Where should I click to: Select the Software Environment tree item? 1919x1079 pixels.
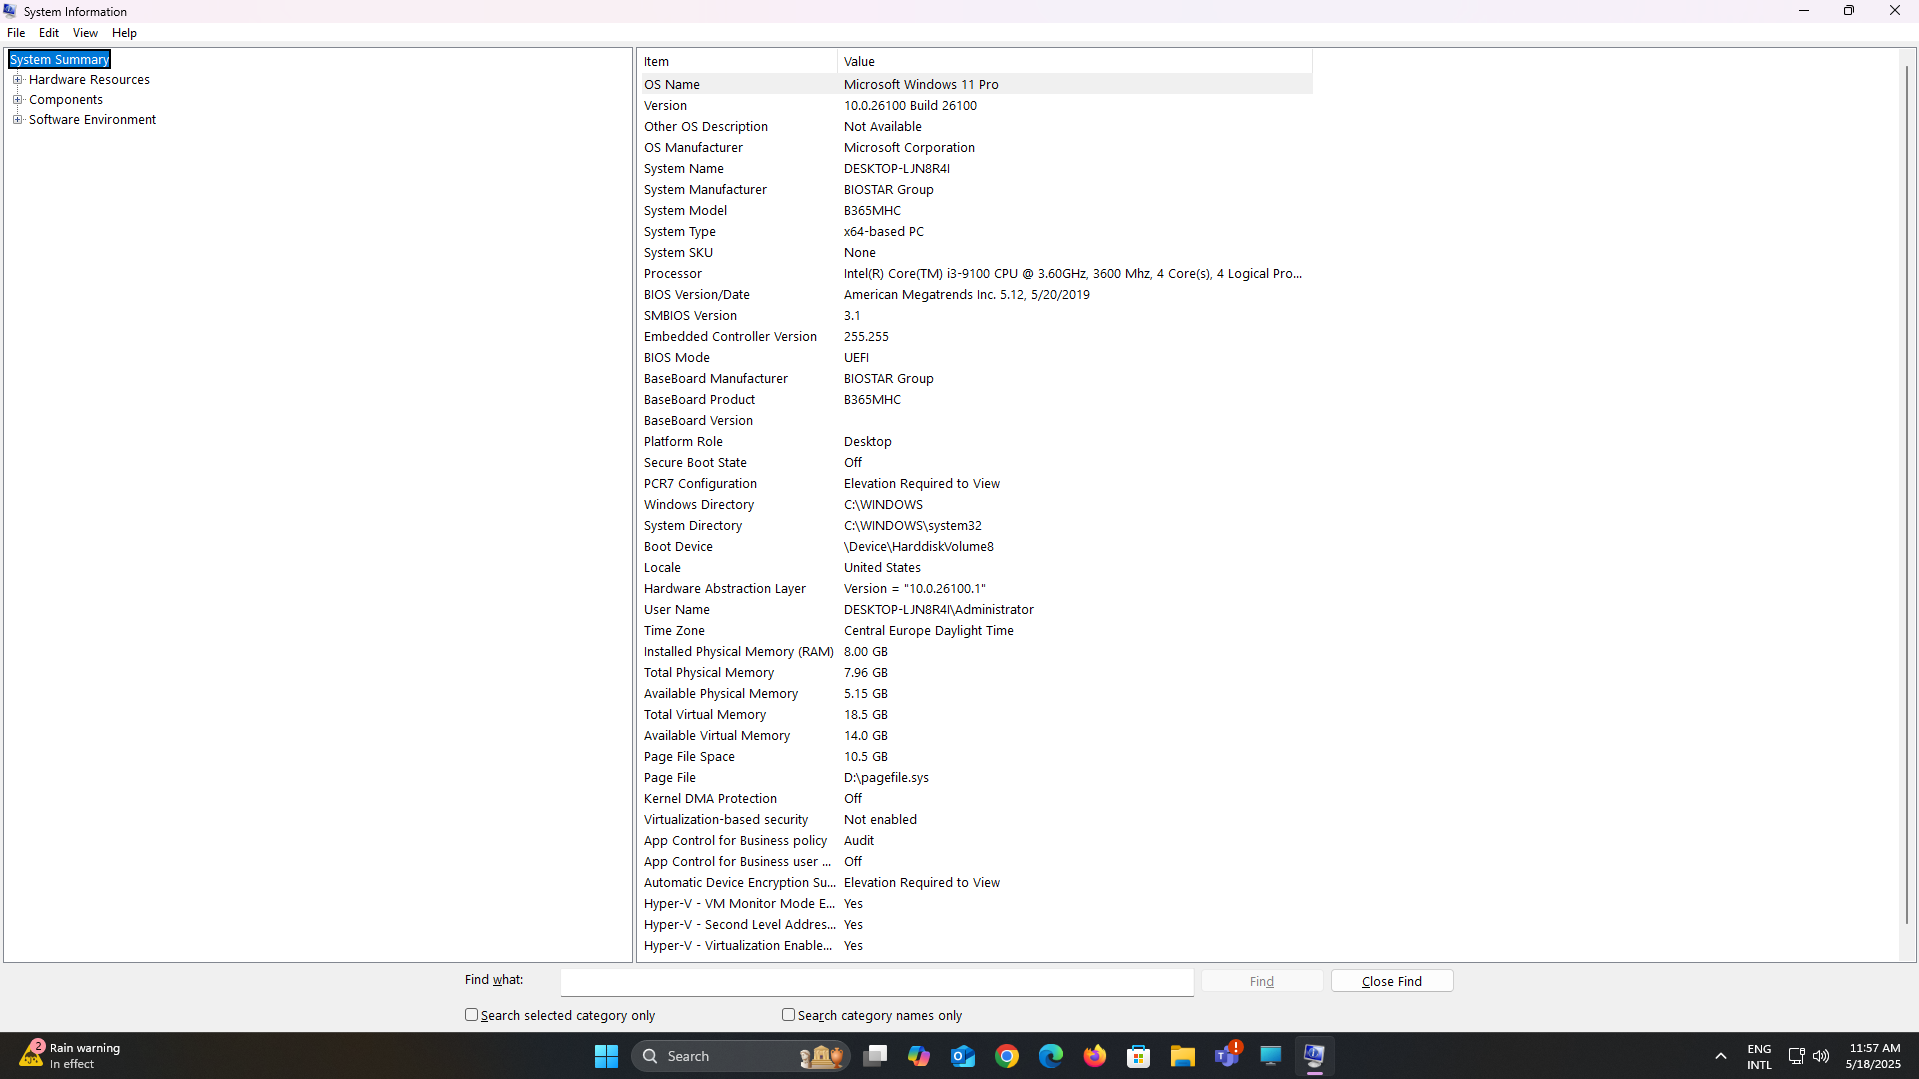92,120
